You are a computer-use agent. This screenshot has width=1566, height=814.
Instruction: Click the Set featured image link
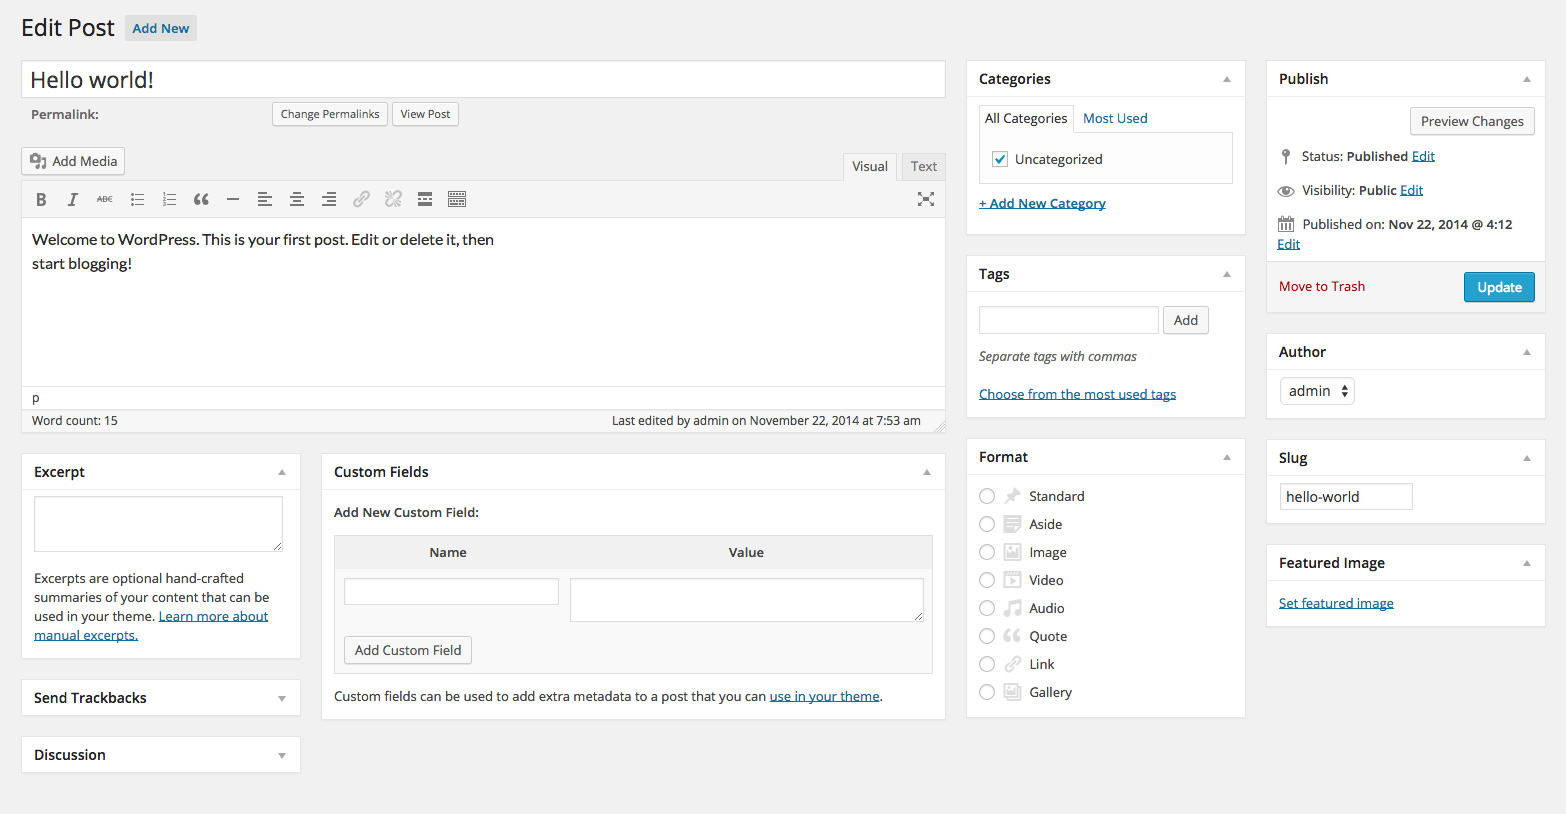(x=1336, y=603)
